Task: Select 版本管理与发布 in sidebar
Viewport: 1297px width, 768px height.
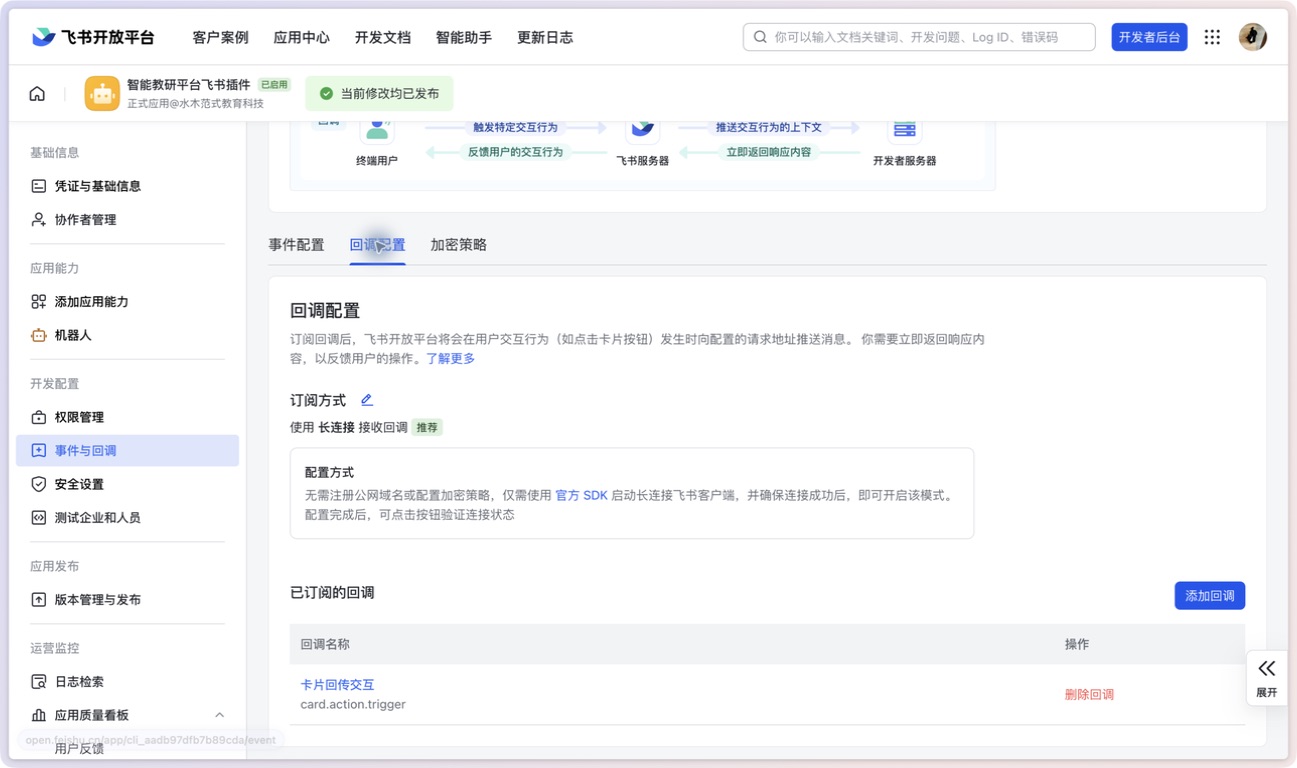Action: [x=97, y=599]
